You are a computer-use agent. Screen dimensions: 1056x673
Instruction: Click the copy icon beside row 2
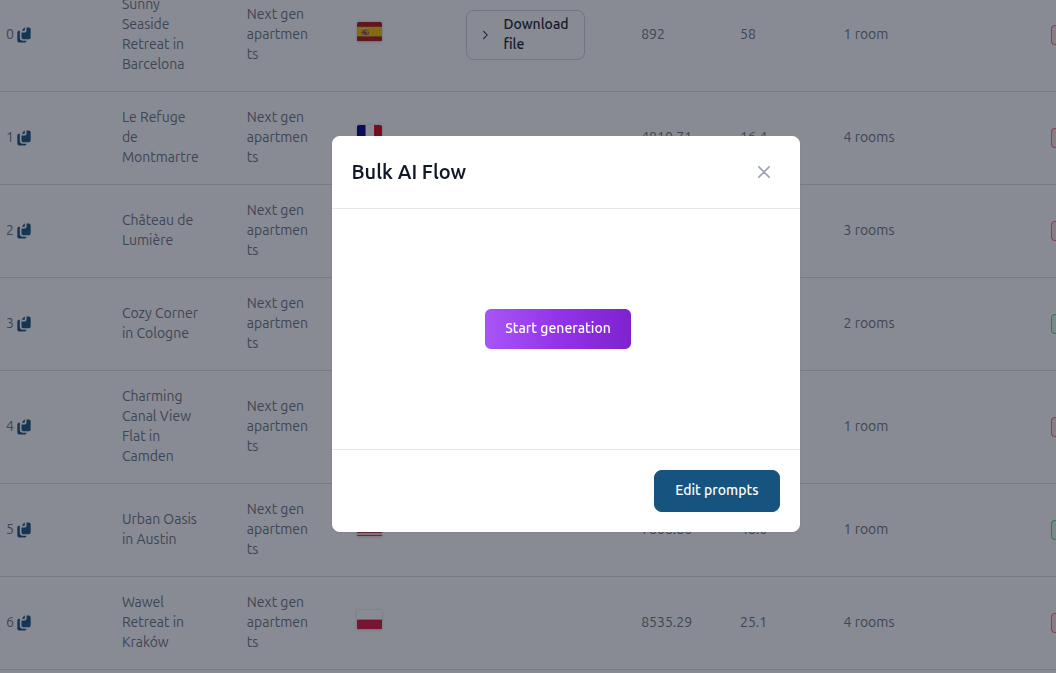(24, 231)
